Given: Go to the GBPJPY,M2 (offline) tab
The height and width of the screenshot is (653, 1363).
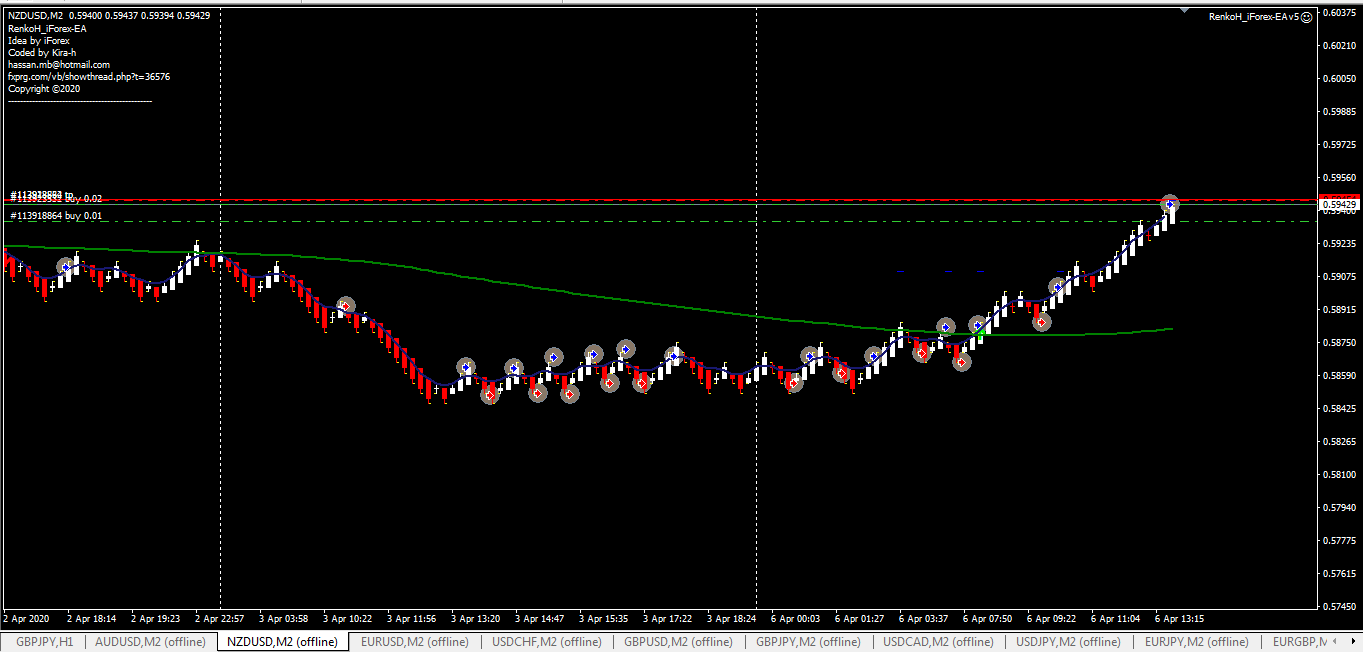Looking at the screenshot, I should click(808, 642).
